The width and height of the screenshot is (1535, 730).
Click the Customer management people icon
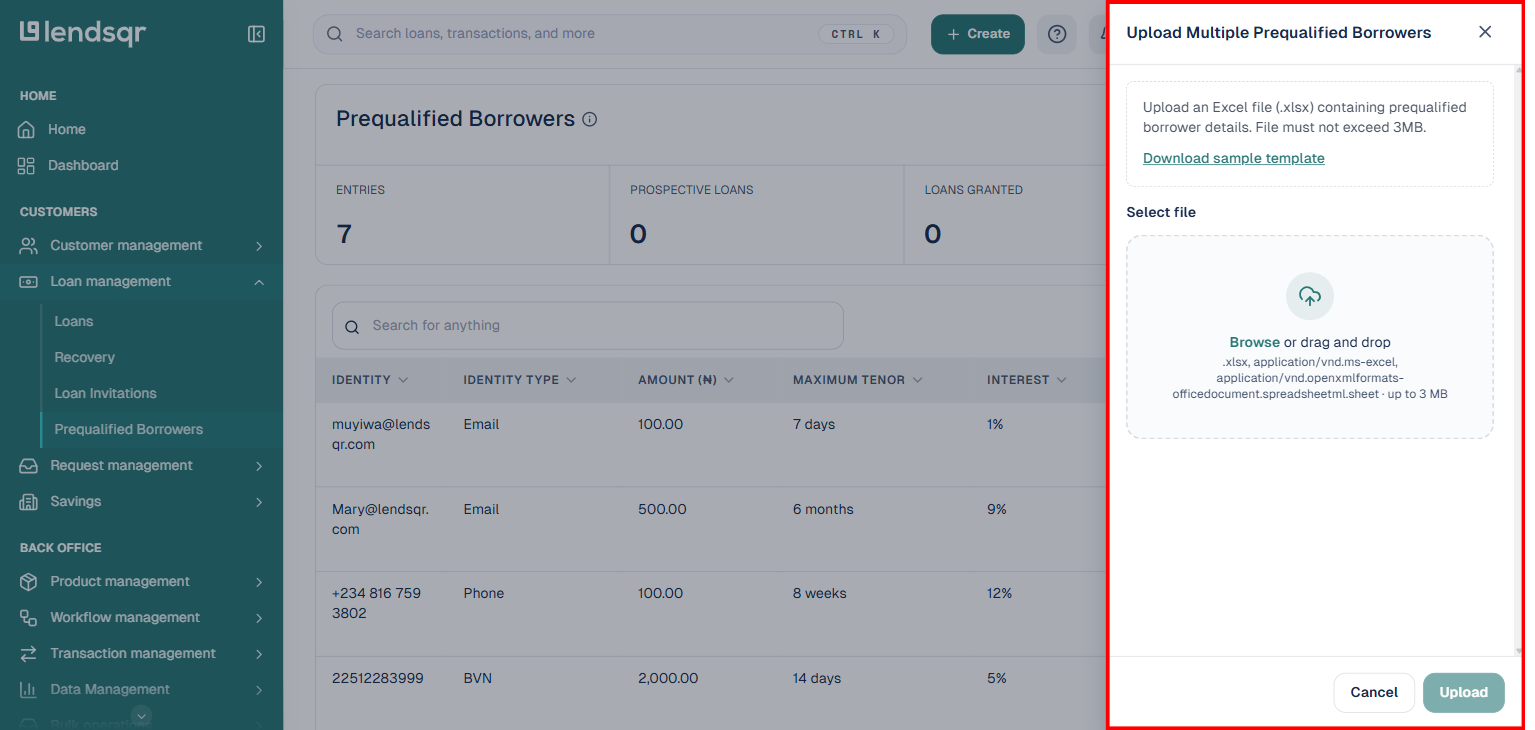[x=29, y=245]
